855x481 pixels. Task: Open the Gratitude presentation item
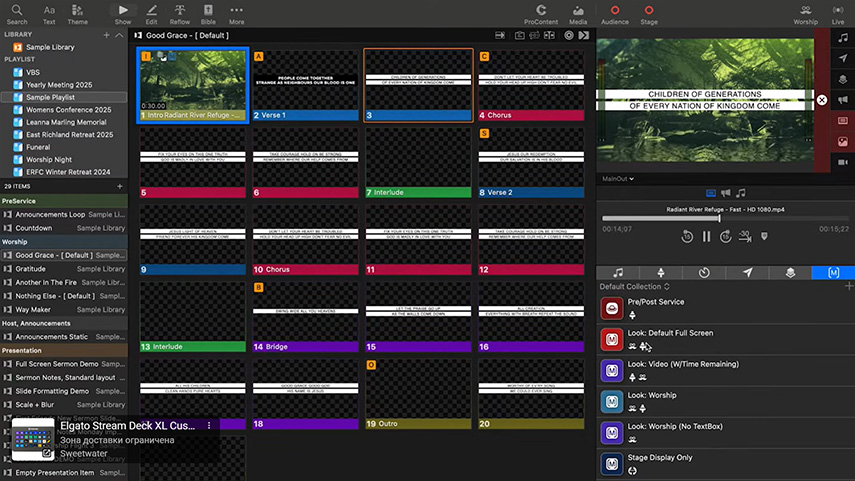click(x=64, y=269)
